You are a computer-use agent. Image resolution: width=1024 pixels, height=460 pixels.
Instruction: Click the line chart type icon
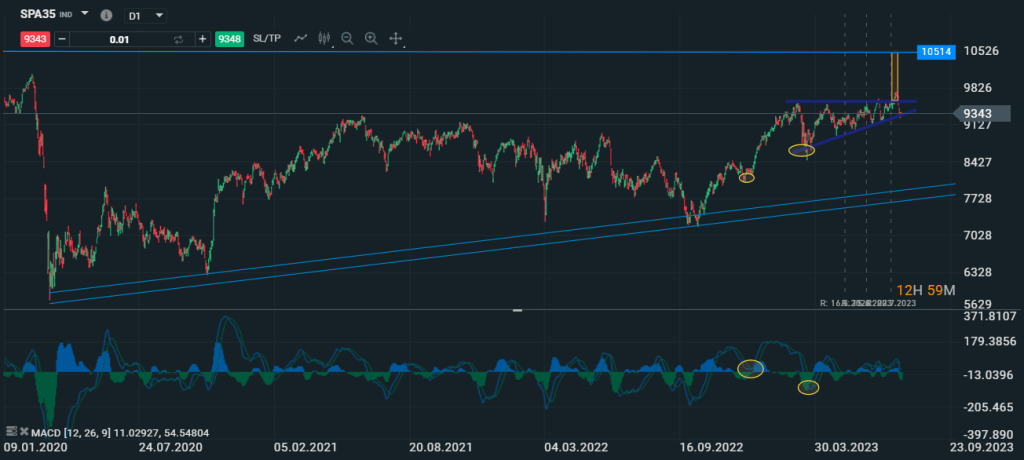point(300,39)
